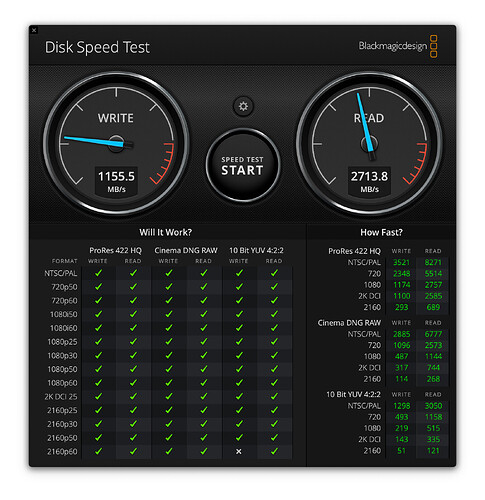
Task: Click the 2160p60 10 Bit YUV read checkmark
Action: tap(274, 451)
